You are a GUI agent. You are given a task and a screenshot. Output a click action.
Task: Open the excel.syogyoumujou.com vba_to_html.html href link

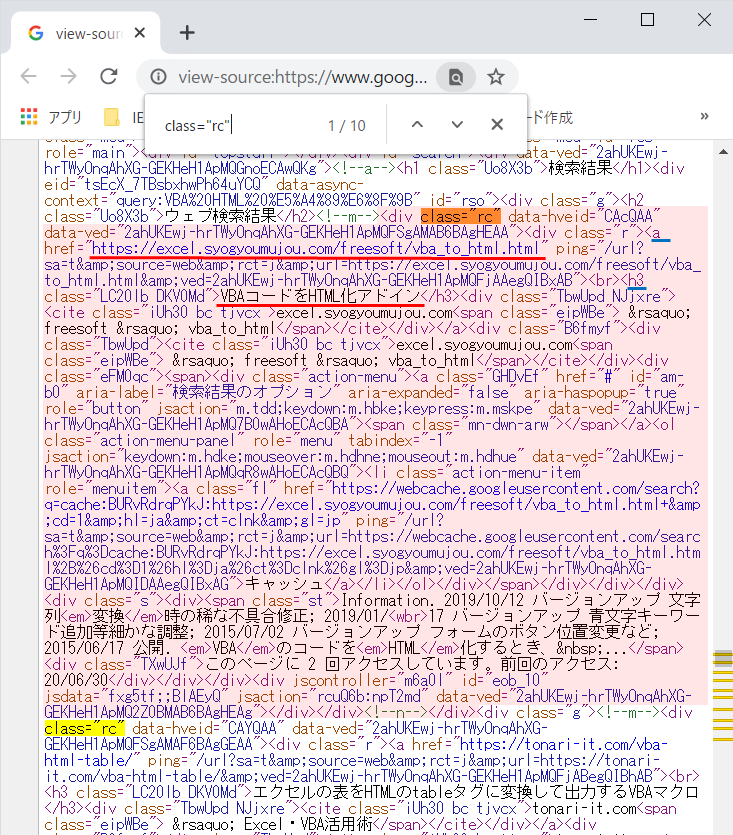pyautogui.click(x=315, y=249)
